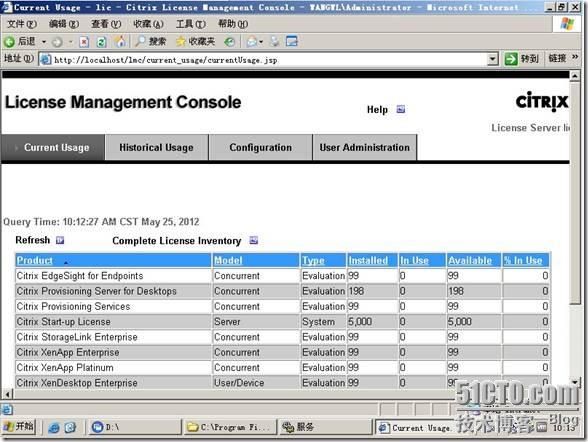The height and width of the screenshot is (442, 588).
Task: Sort table by Available column header
Action: tap(470, 260)
